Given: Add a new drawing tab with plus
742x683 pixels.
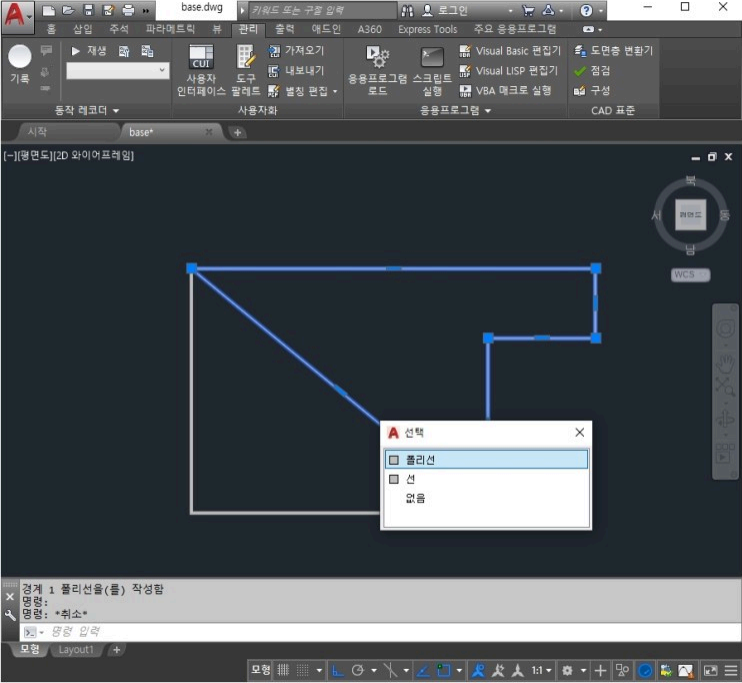Looking at the screenshot, I should tap(238, 133).
